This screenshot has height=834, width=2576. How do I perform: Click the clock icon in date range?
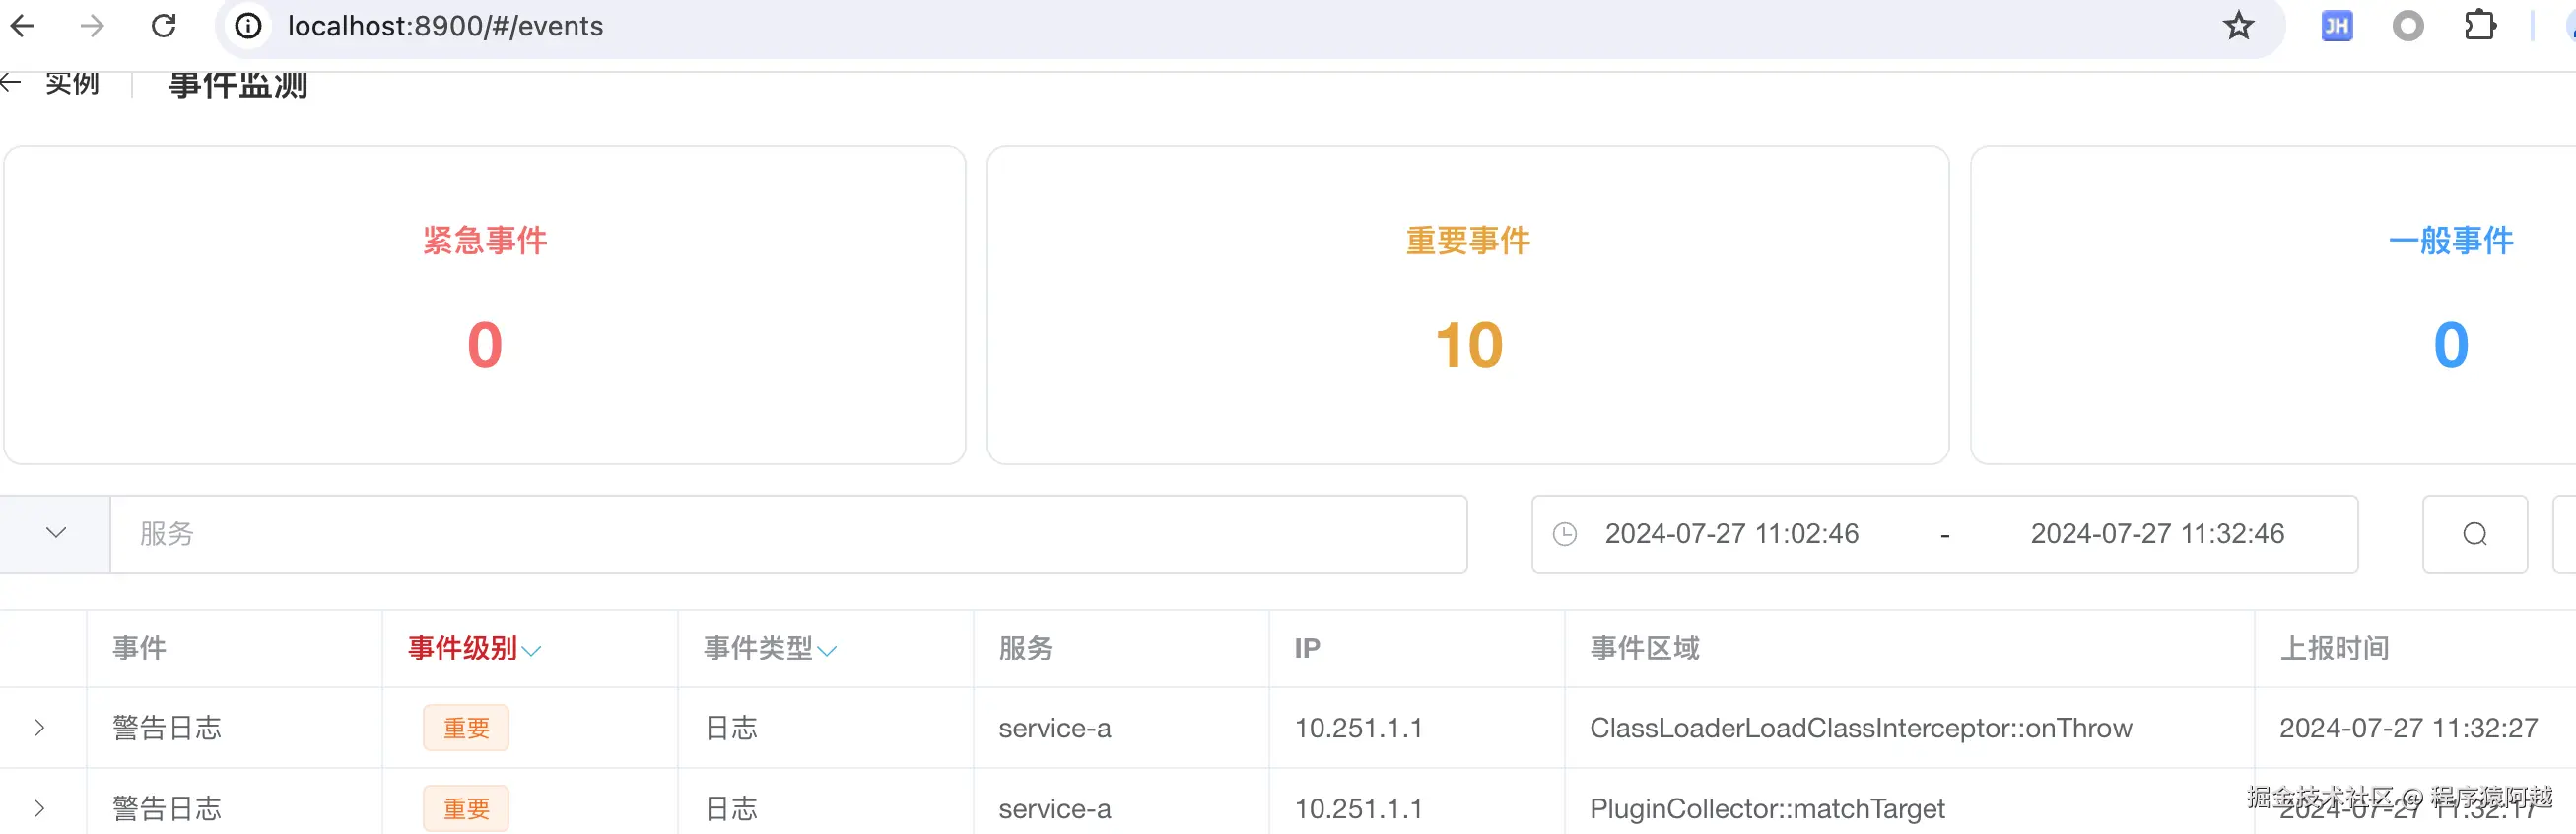pos(1565,534)
